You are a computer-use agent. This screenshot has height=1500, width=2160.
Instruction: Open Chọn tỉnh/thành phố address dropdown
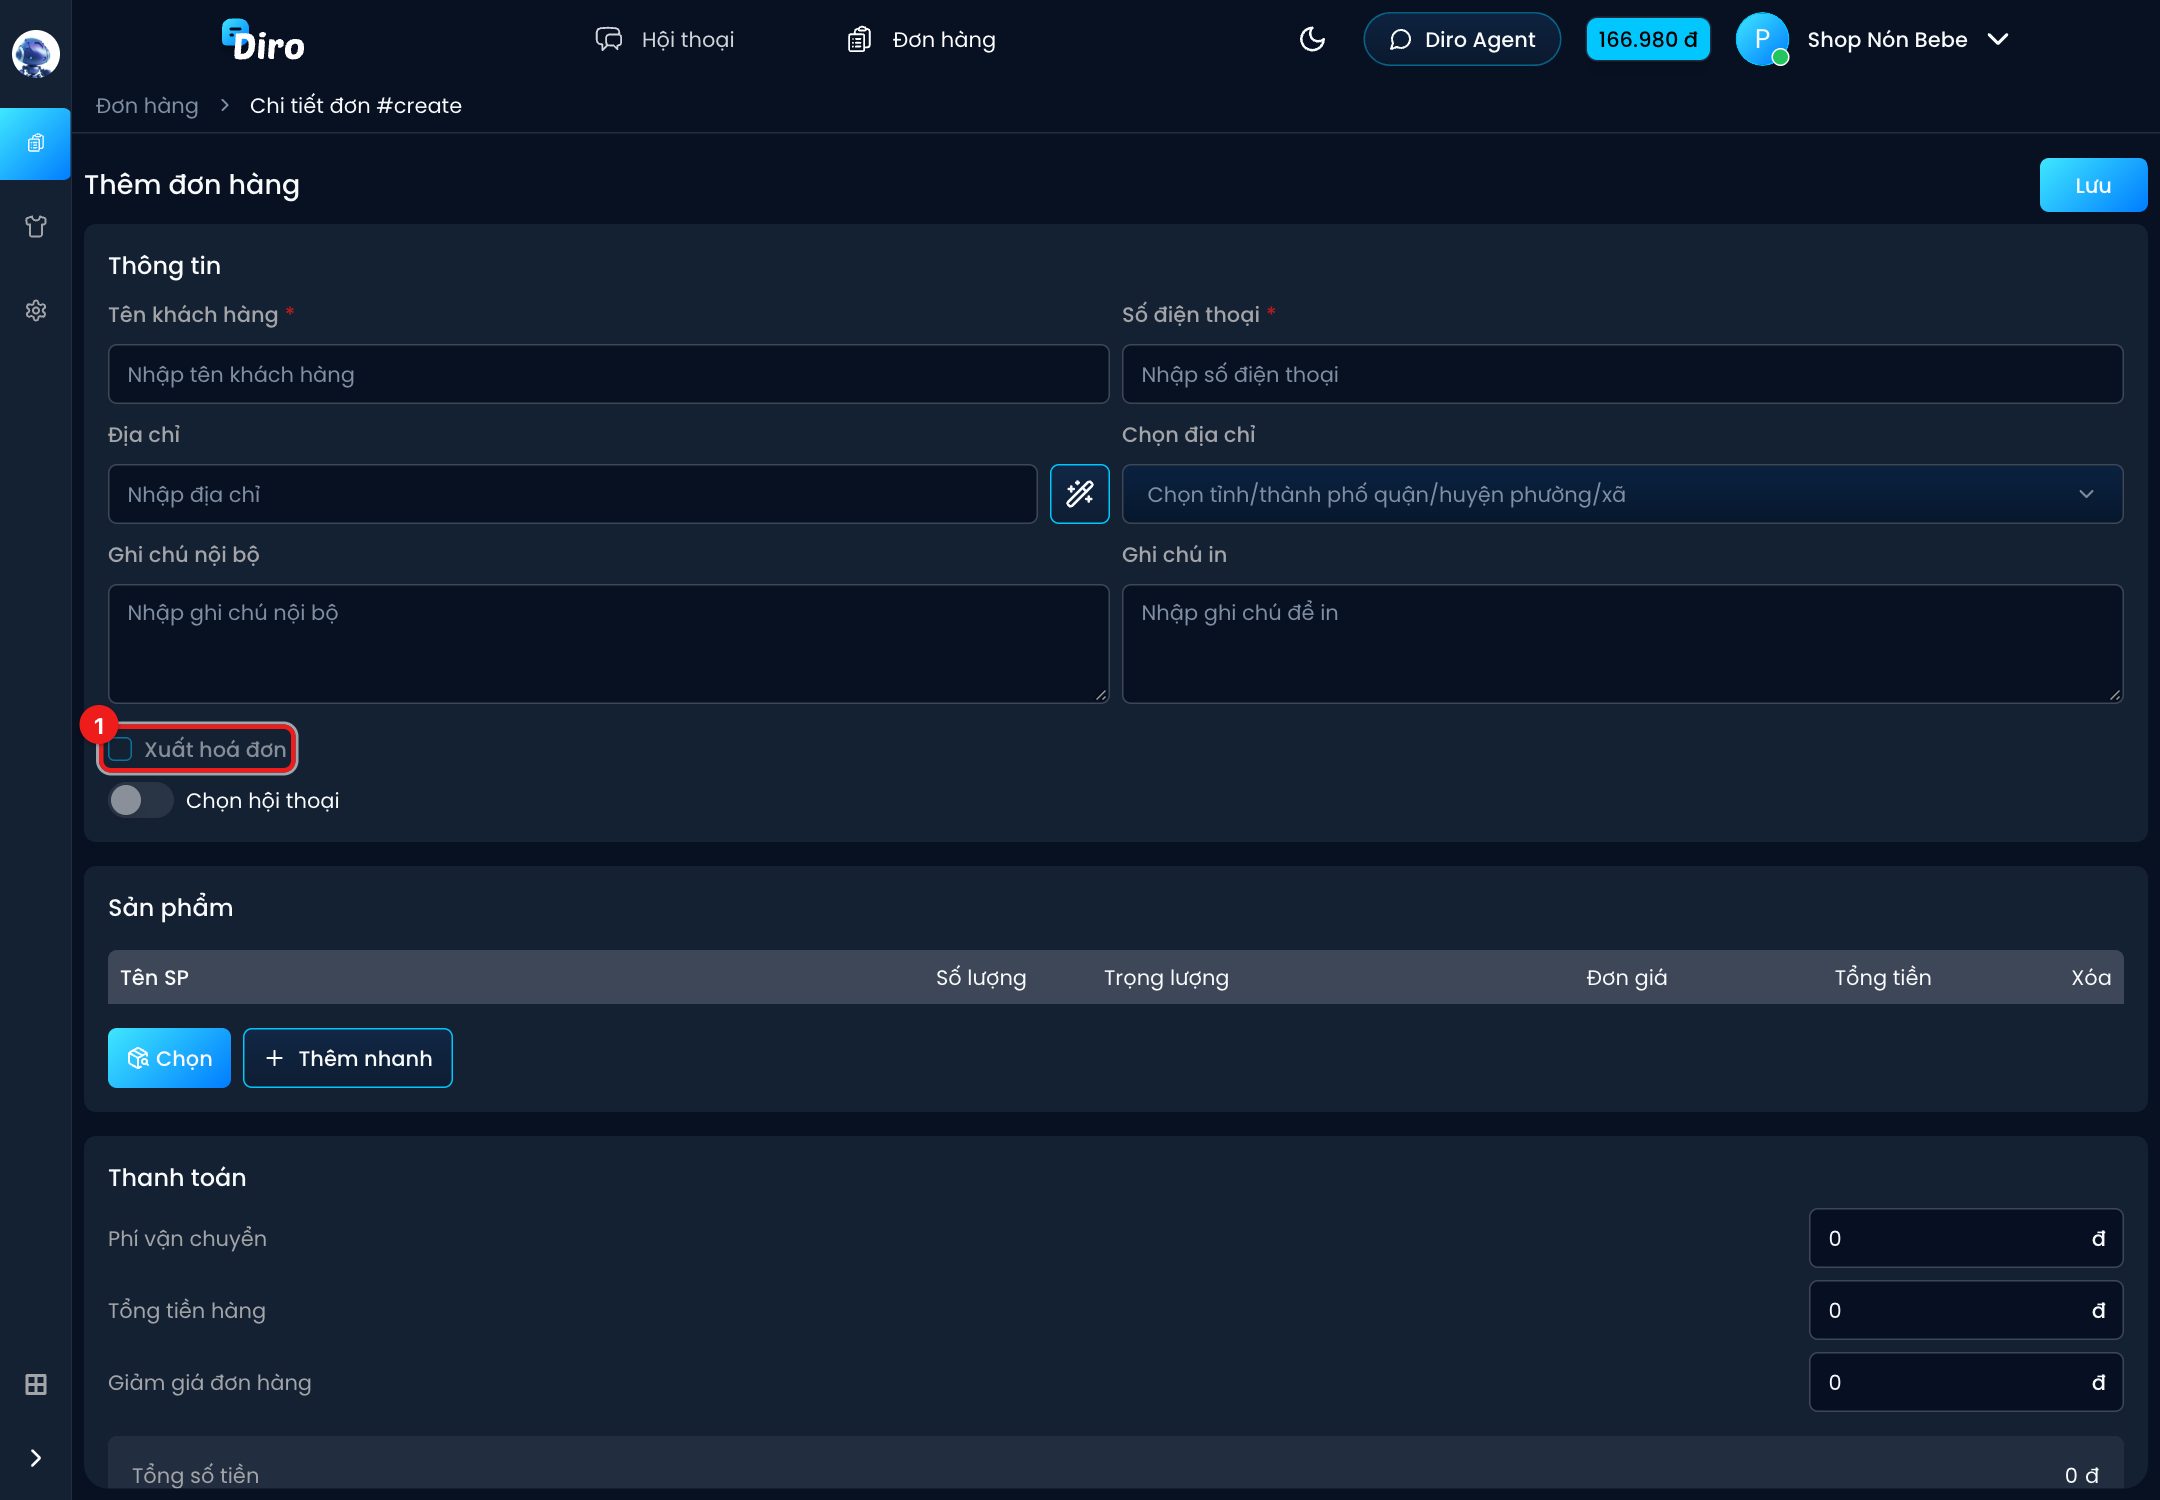1622,494
